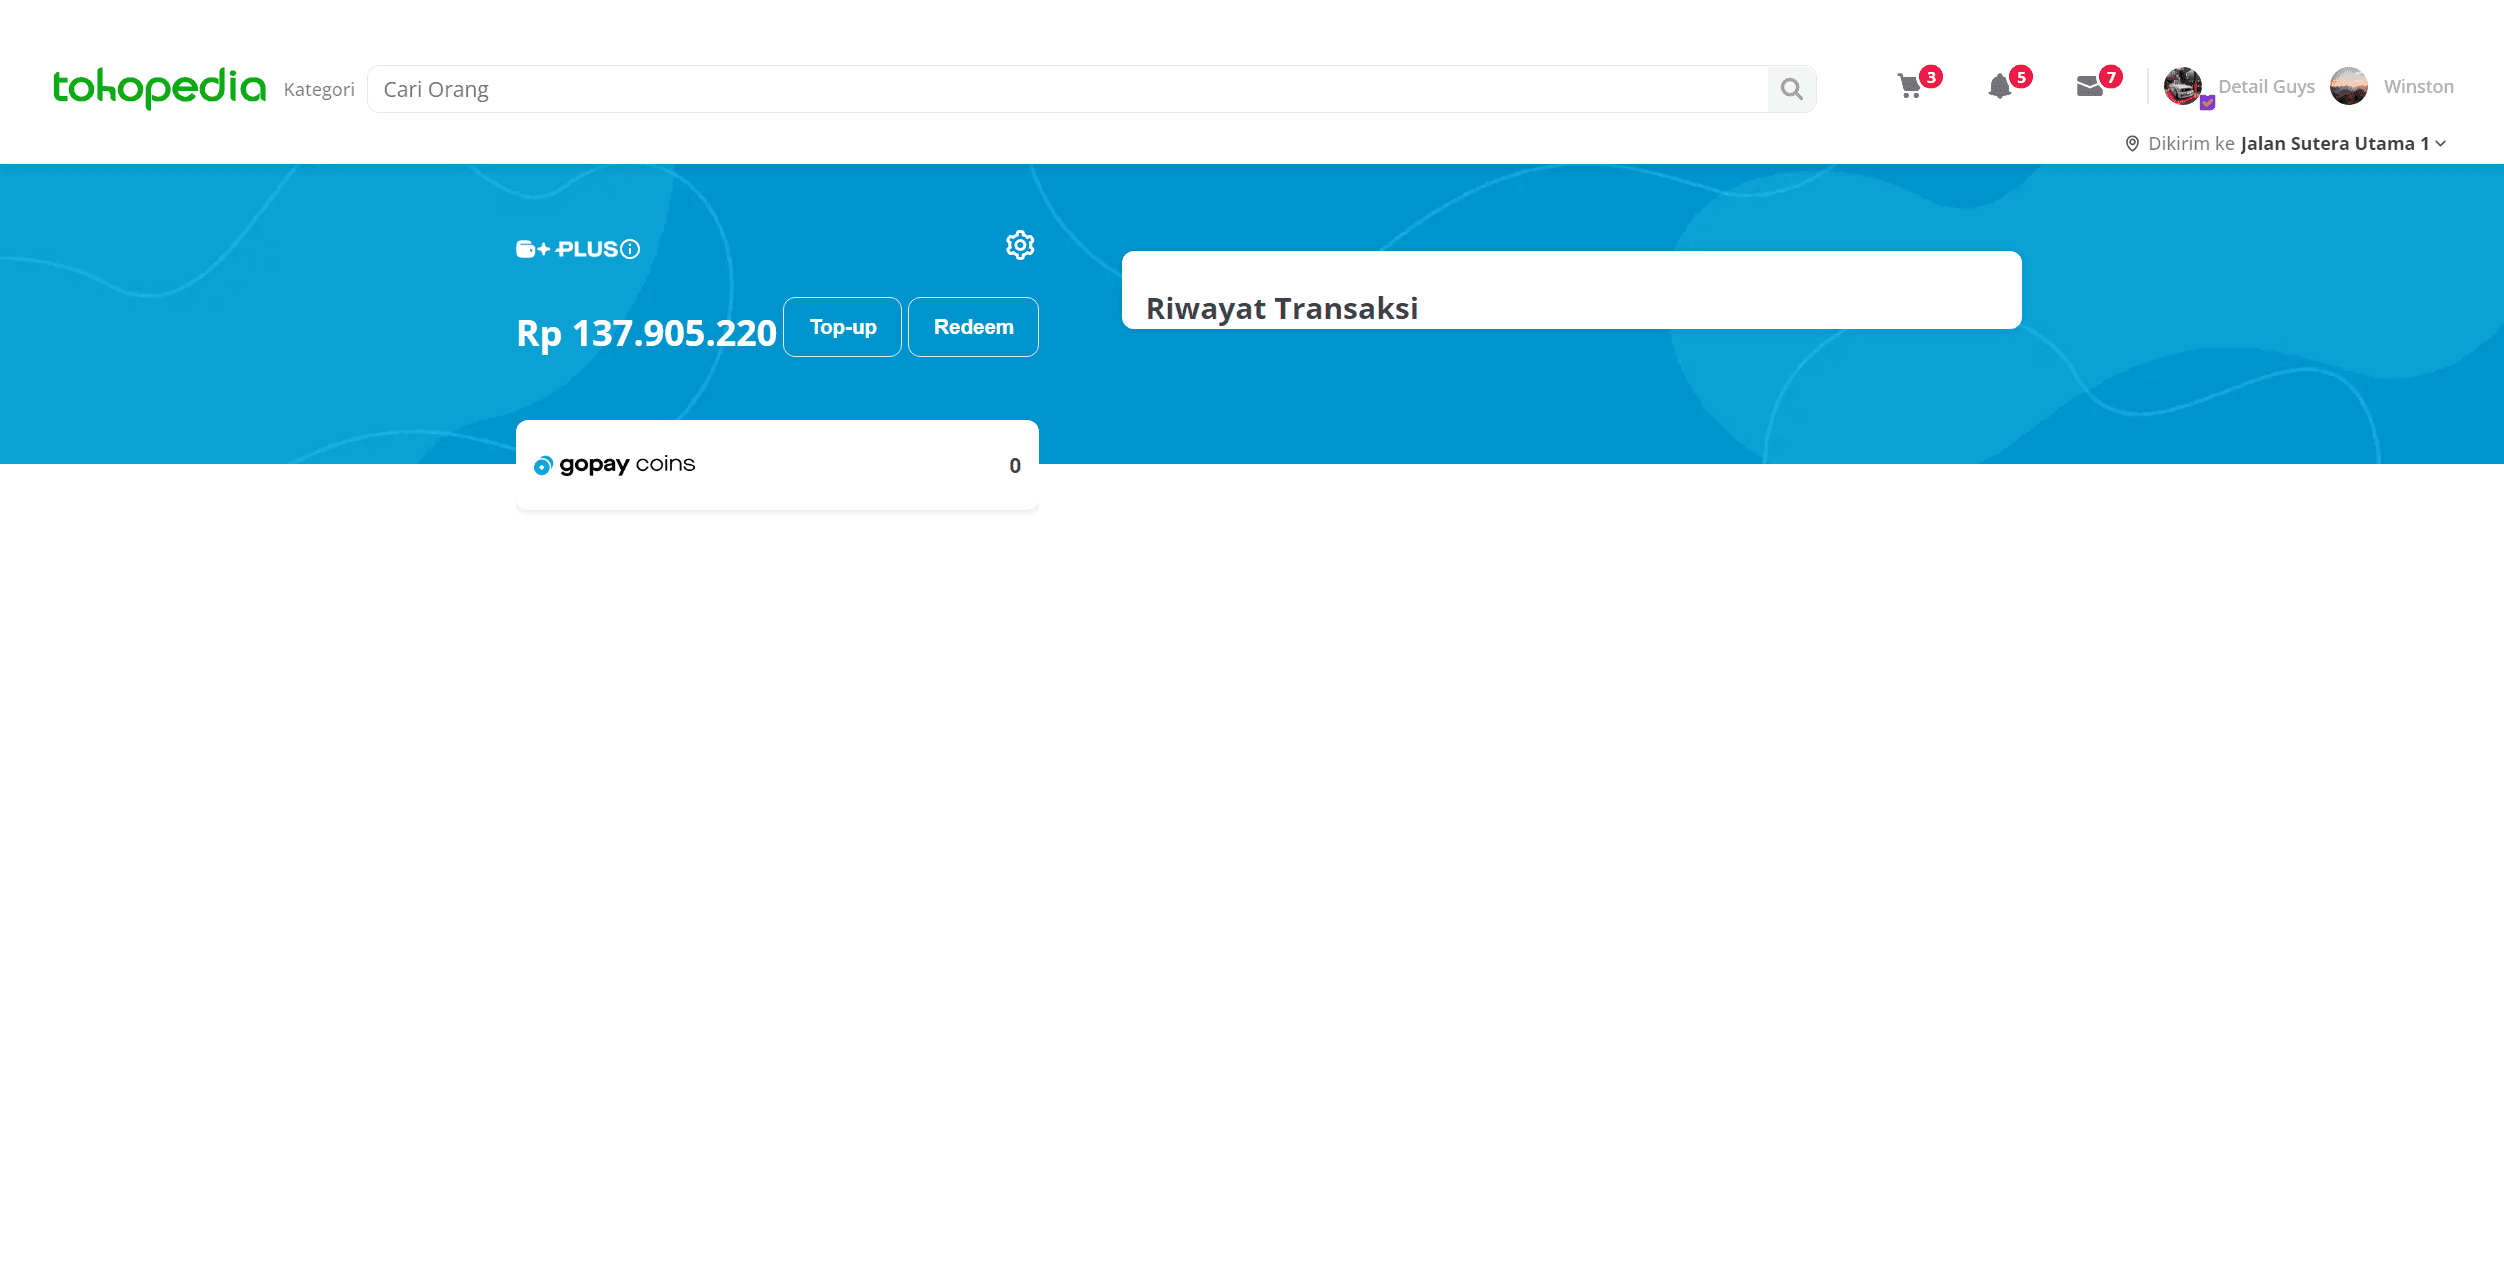Open the shopping cart icon
Screen dimensions: 2504x1264
pyautogui.click(x=1910, y=87)
